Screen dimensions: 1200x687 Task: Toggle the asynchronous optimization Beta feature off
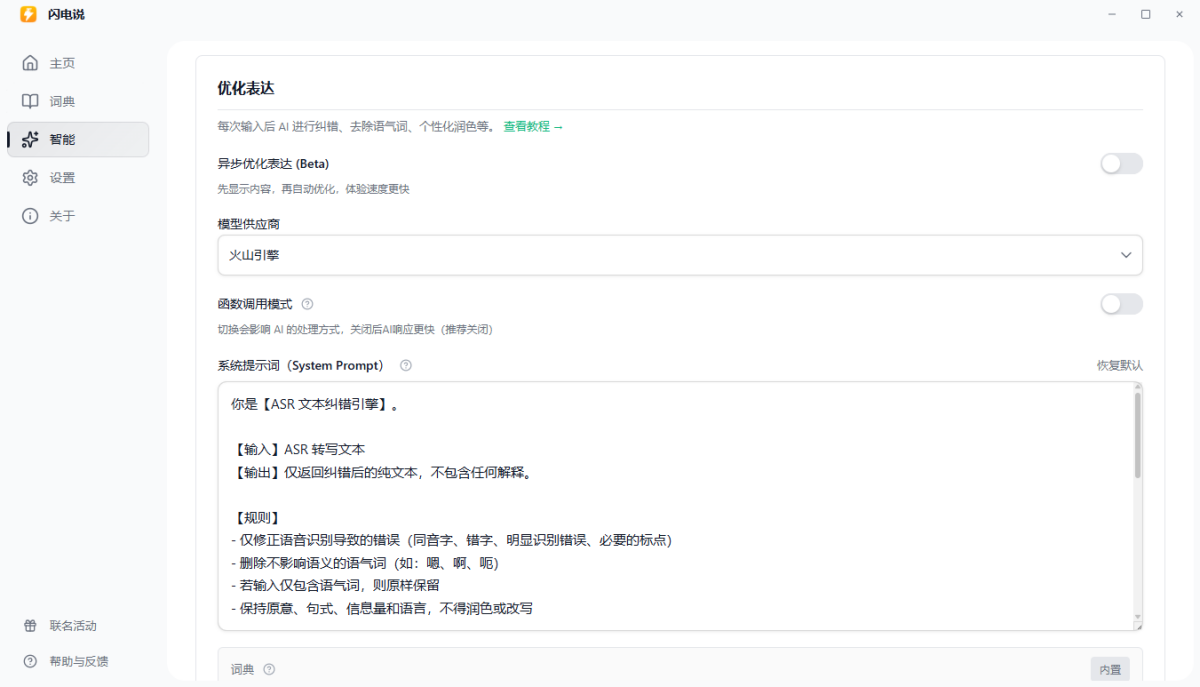[1121, 163]
